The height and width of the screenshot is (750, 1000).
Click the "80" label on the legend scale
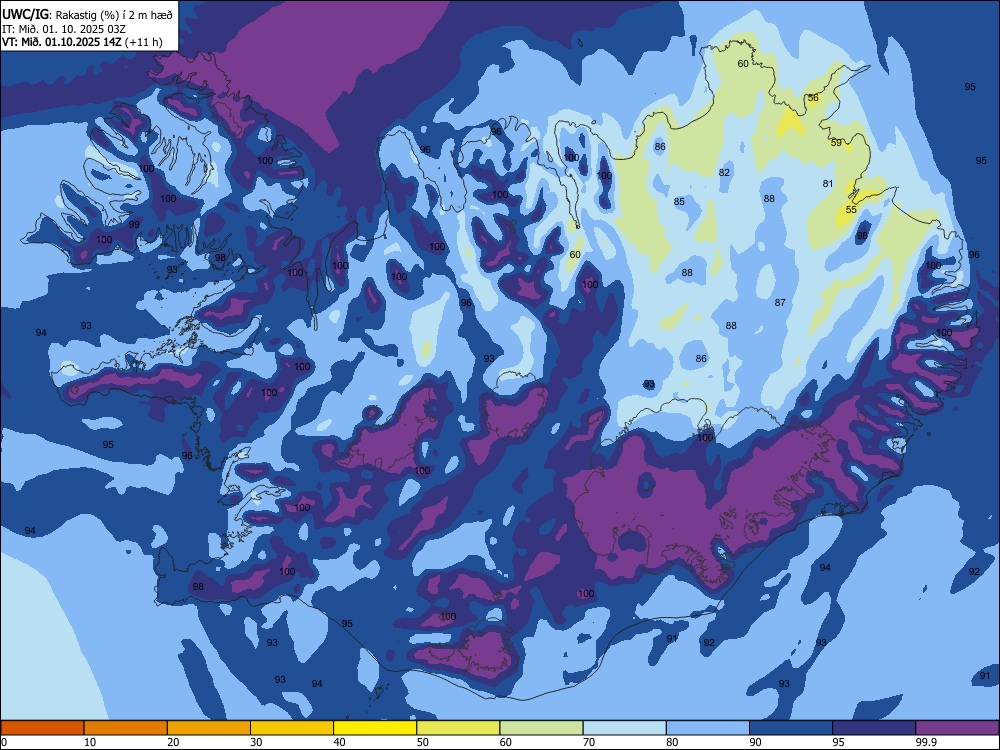(x=672, y=742)
